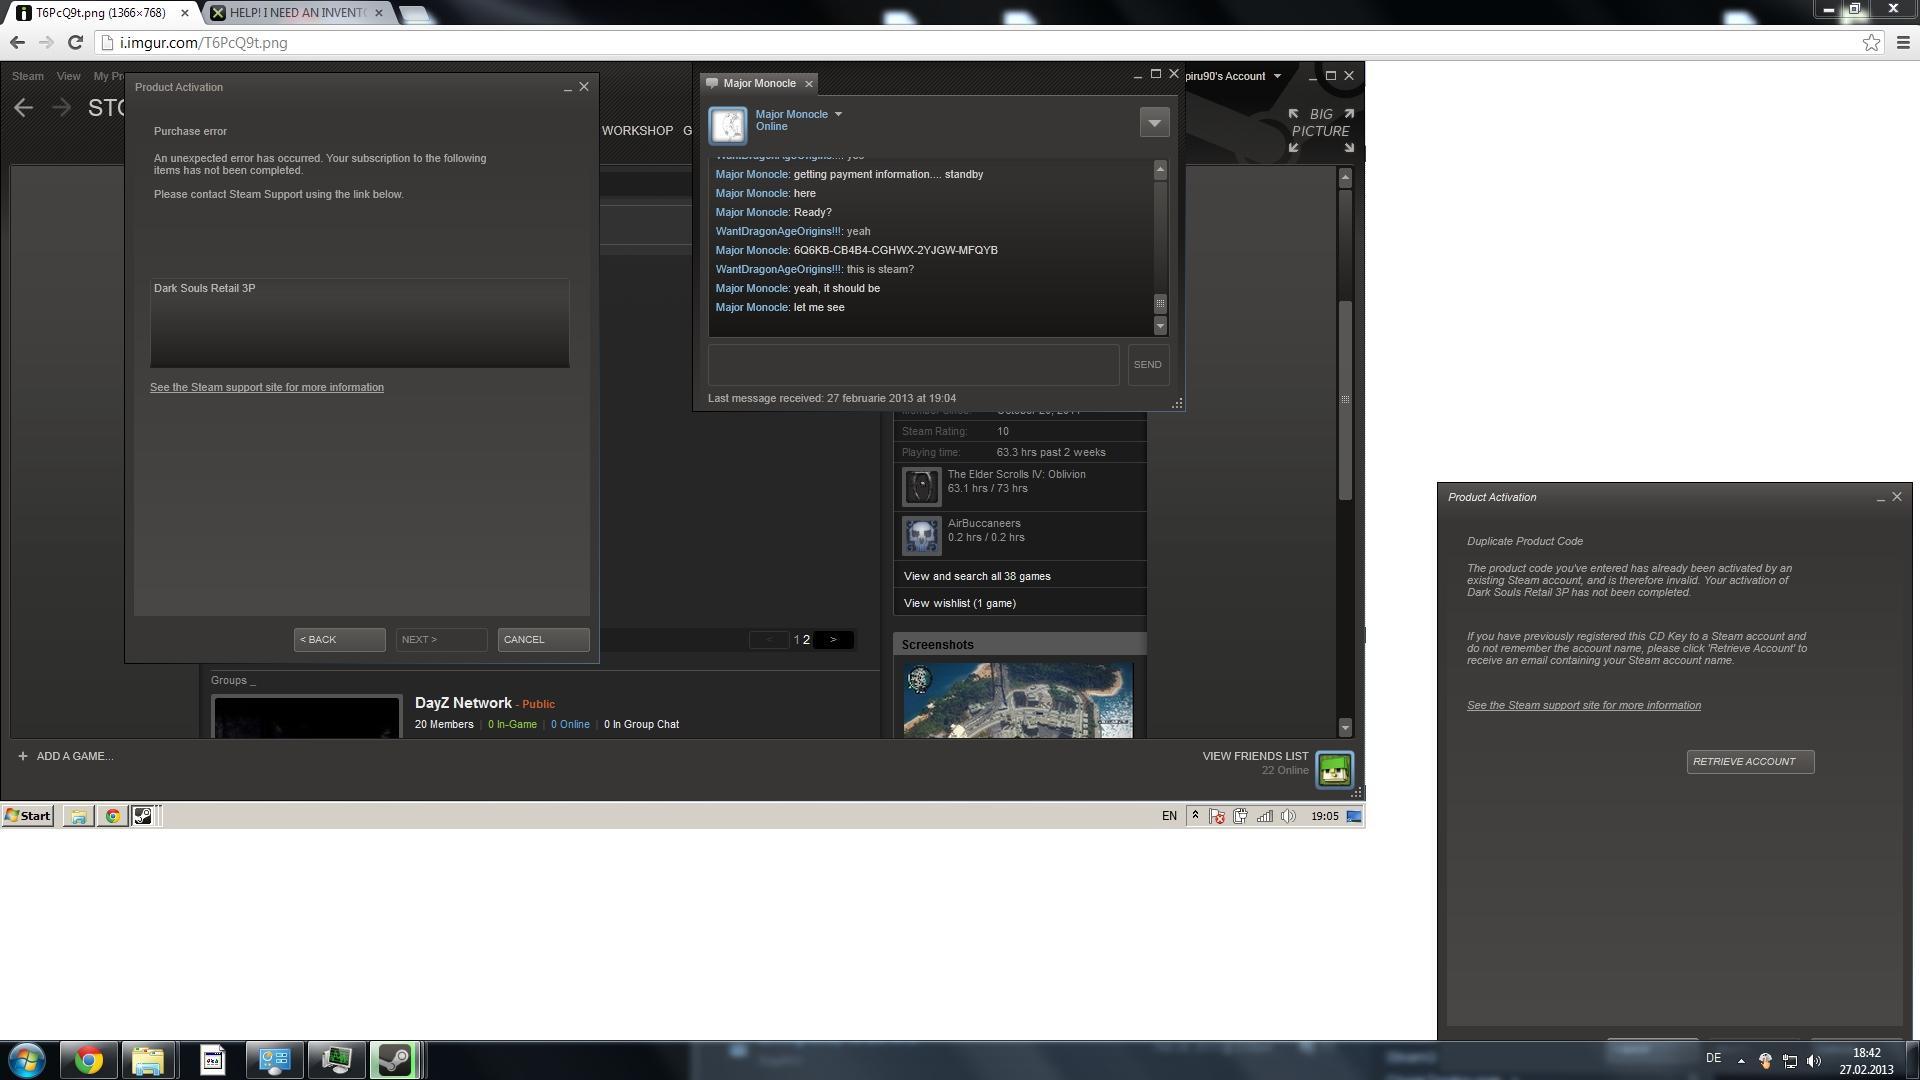Viewport: 1920px width, 1080px height.
Task: Reload the imgur page
Action: click(x=75, y=42)
